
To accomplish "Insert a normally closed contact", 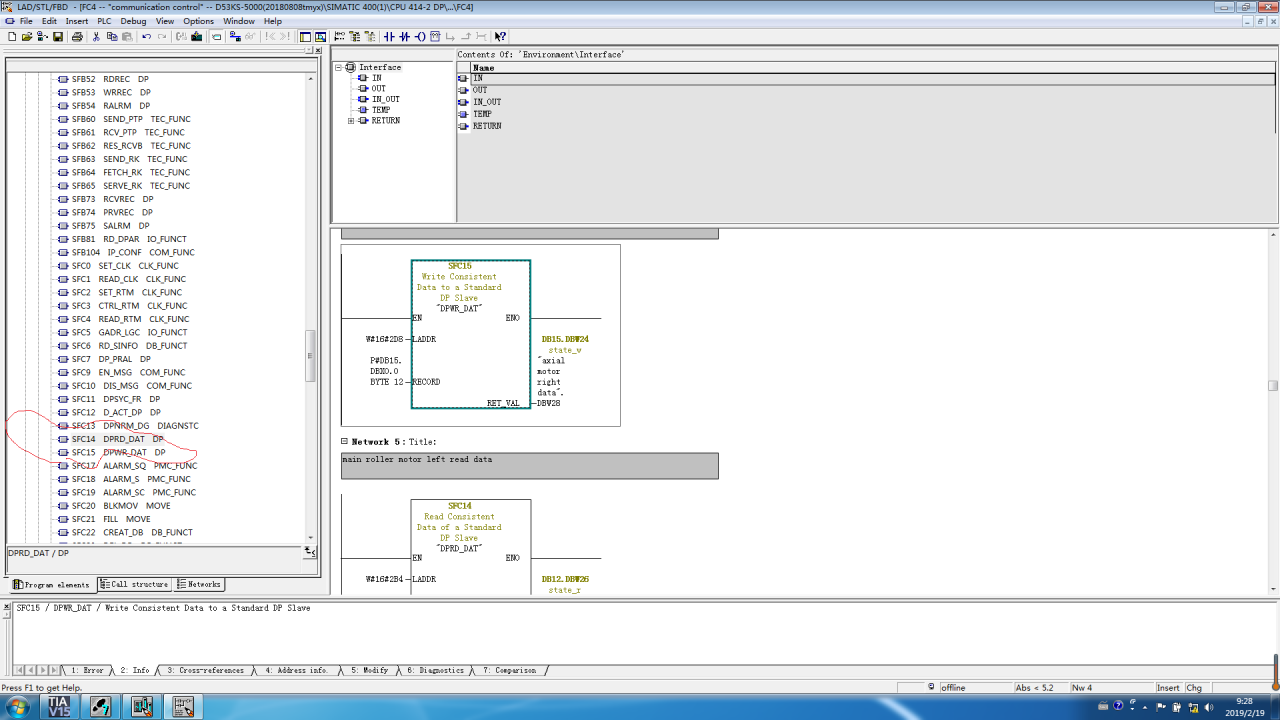I will pyautogui.click(x=404, y=36).
